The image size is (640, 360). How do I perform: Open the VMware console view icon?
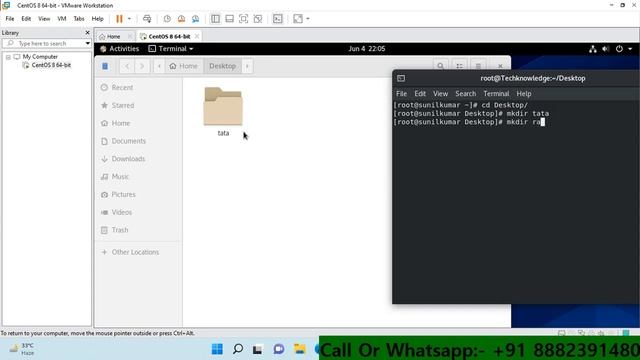[278, 19]
